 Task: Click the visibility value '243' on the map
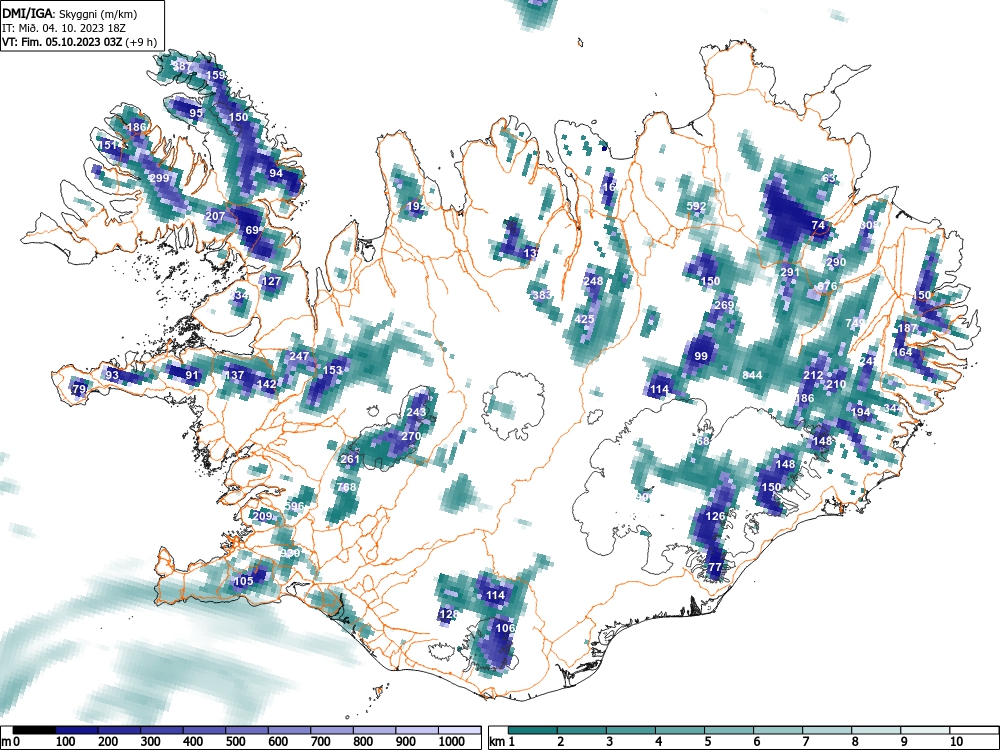coord(416,412)
